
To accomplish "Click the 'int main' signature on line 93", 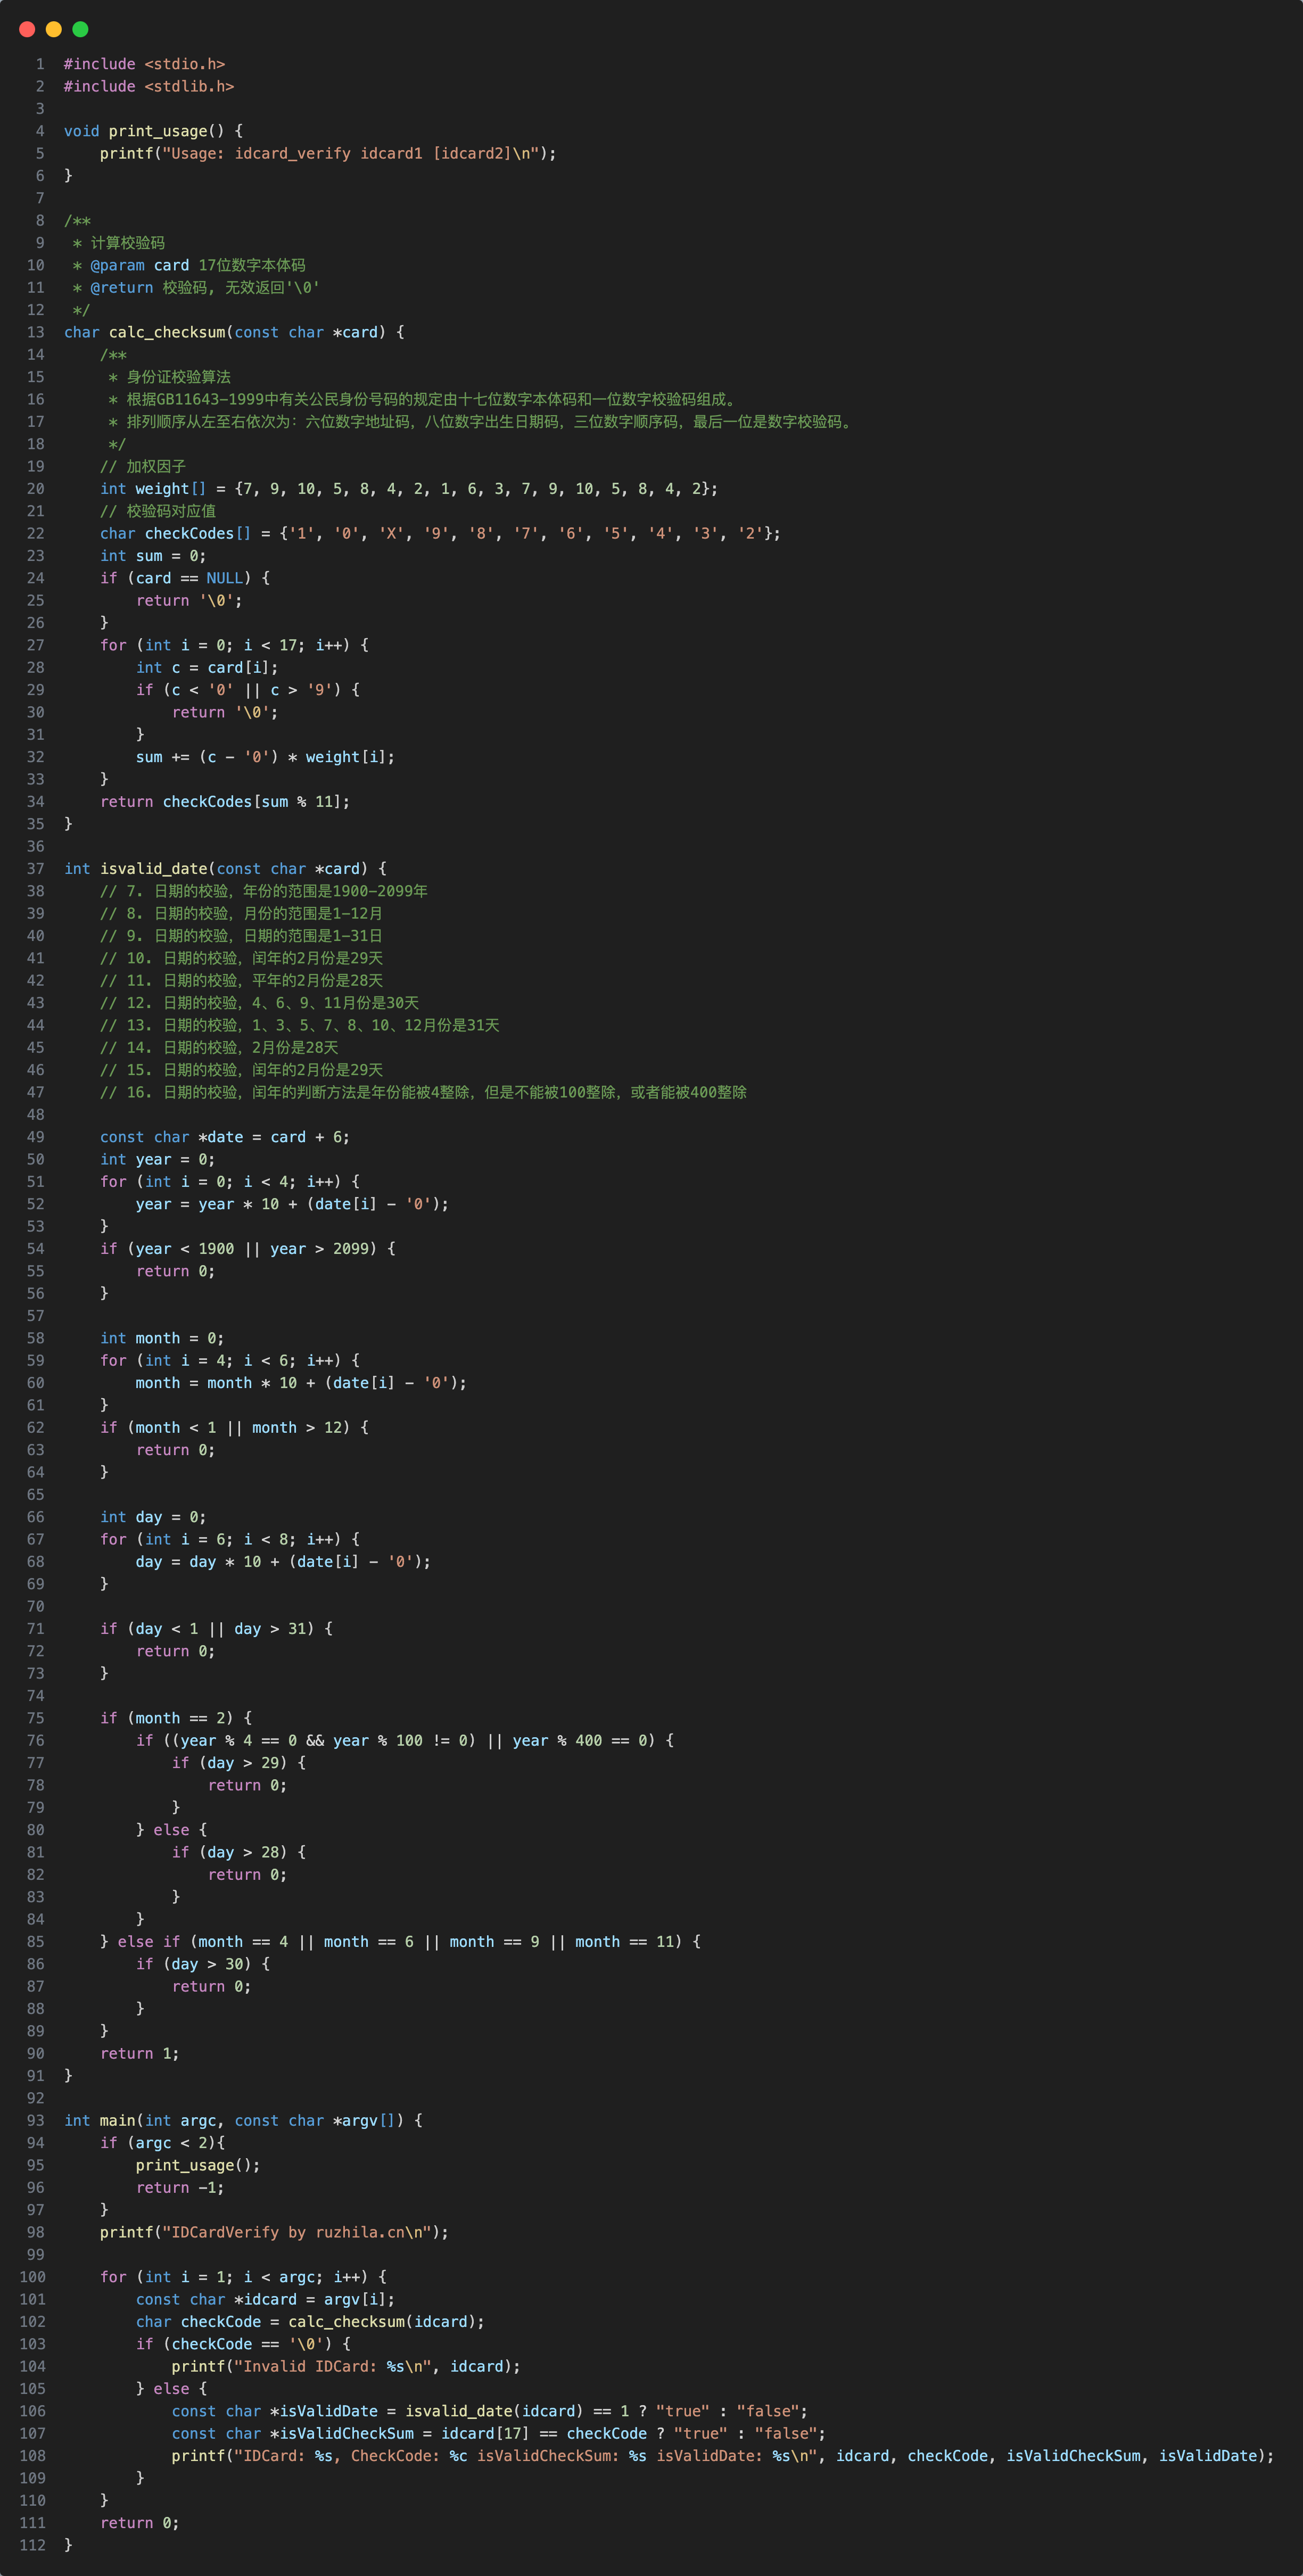I will tap(243, 2120).
